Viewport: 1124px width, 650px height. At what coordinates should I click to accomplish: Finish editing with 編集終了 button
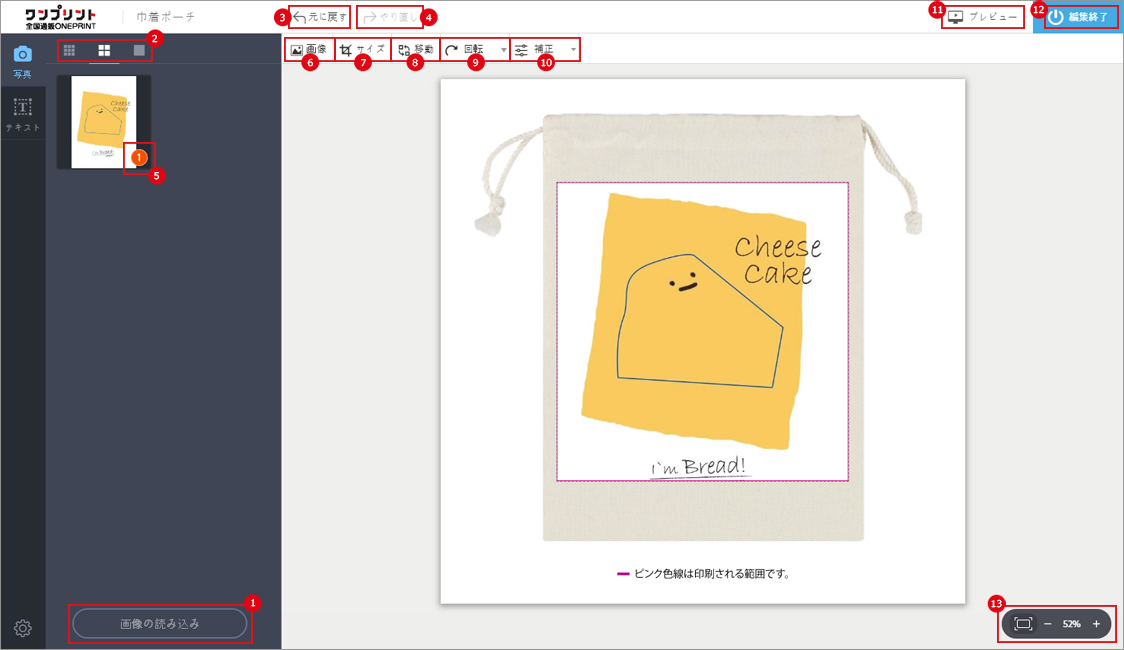(1078, 17)
